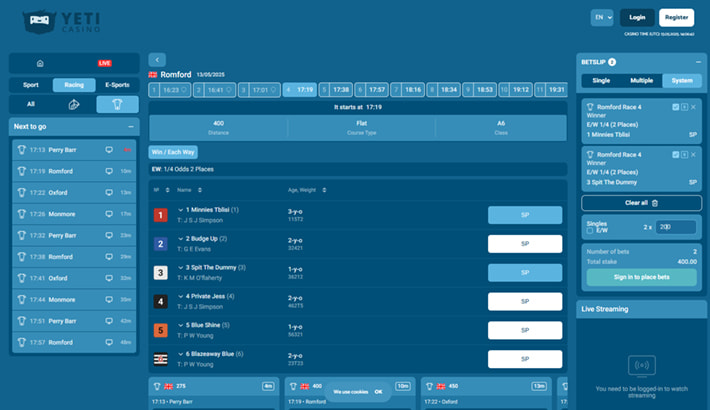This screenshot has width=710, height=410.
Task: Click Sign in to place bets
Action: pos(642,277)
